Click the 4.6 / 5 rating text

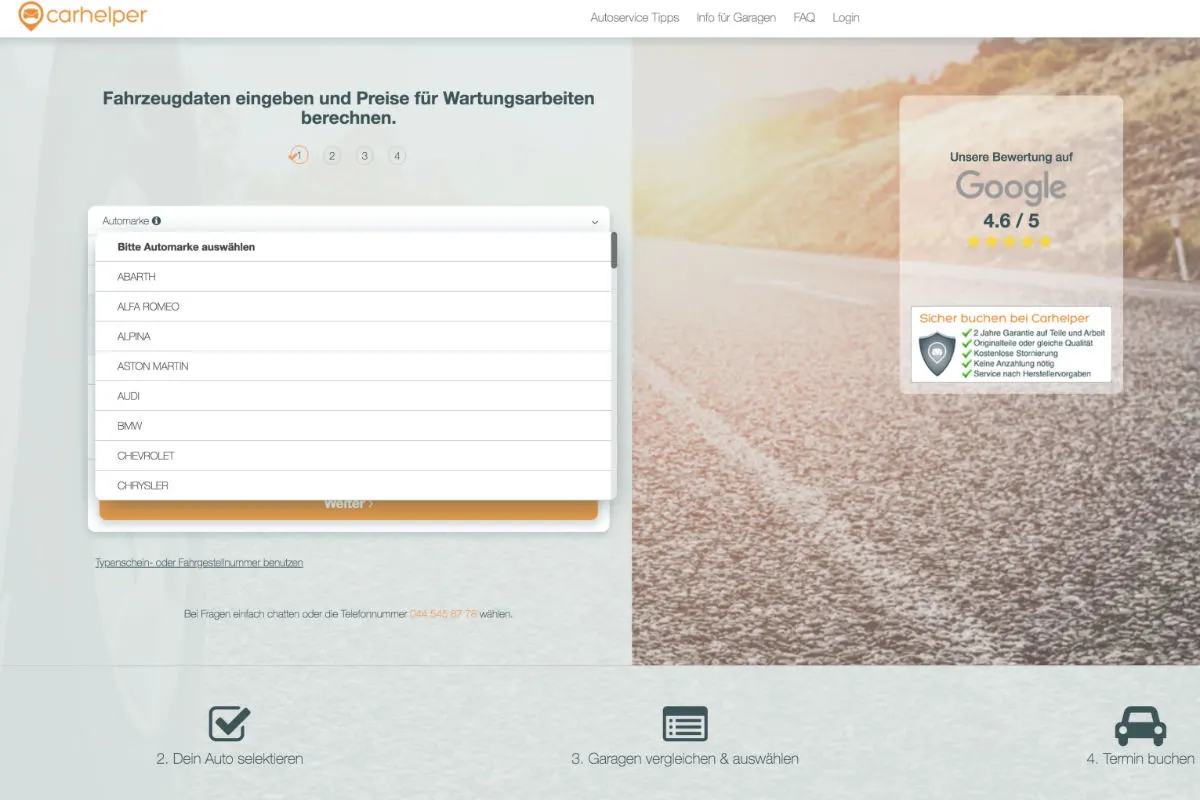[1011, 221]
